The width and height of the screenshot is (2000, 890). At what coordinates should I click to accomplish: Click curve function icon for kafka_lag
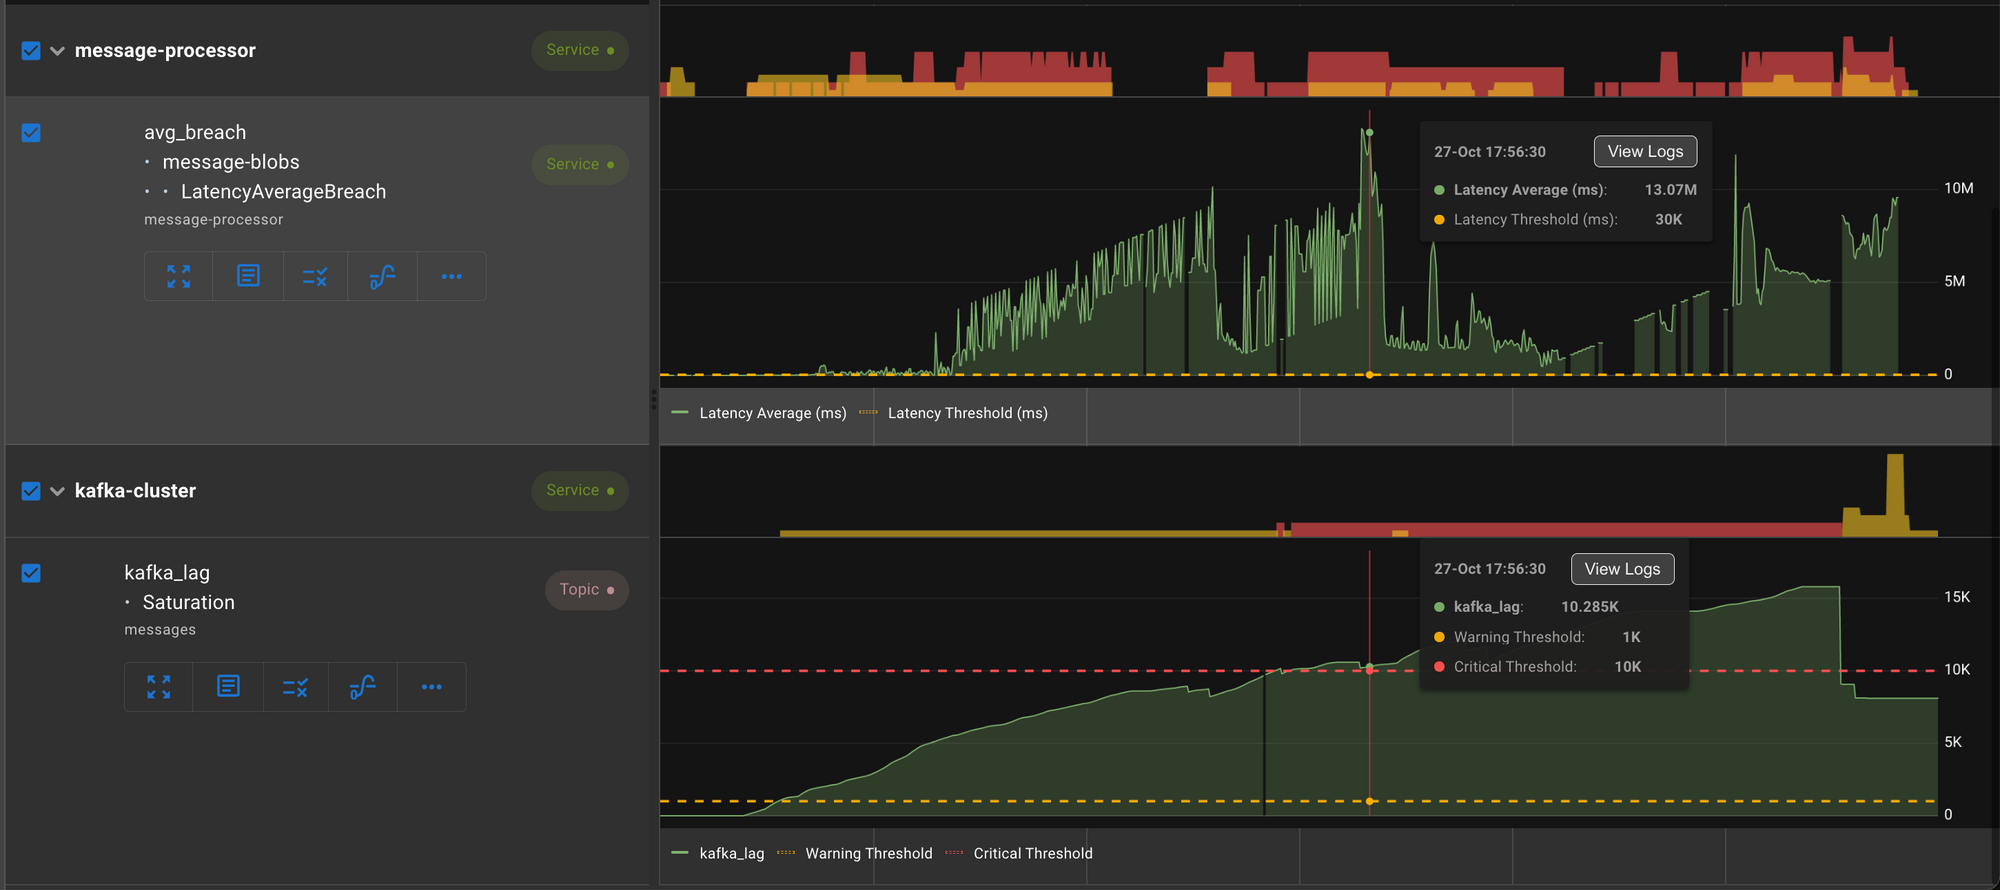(362, 687)
